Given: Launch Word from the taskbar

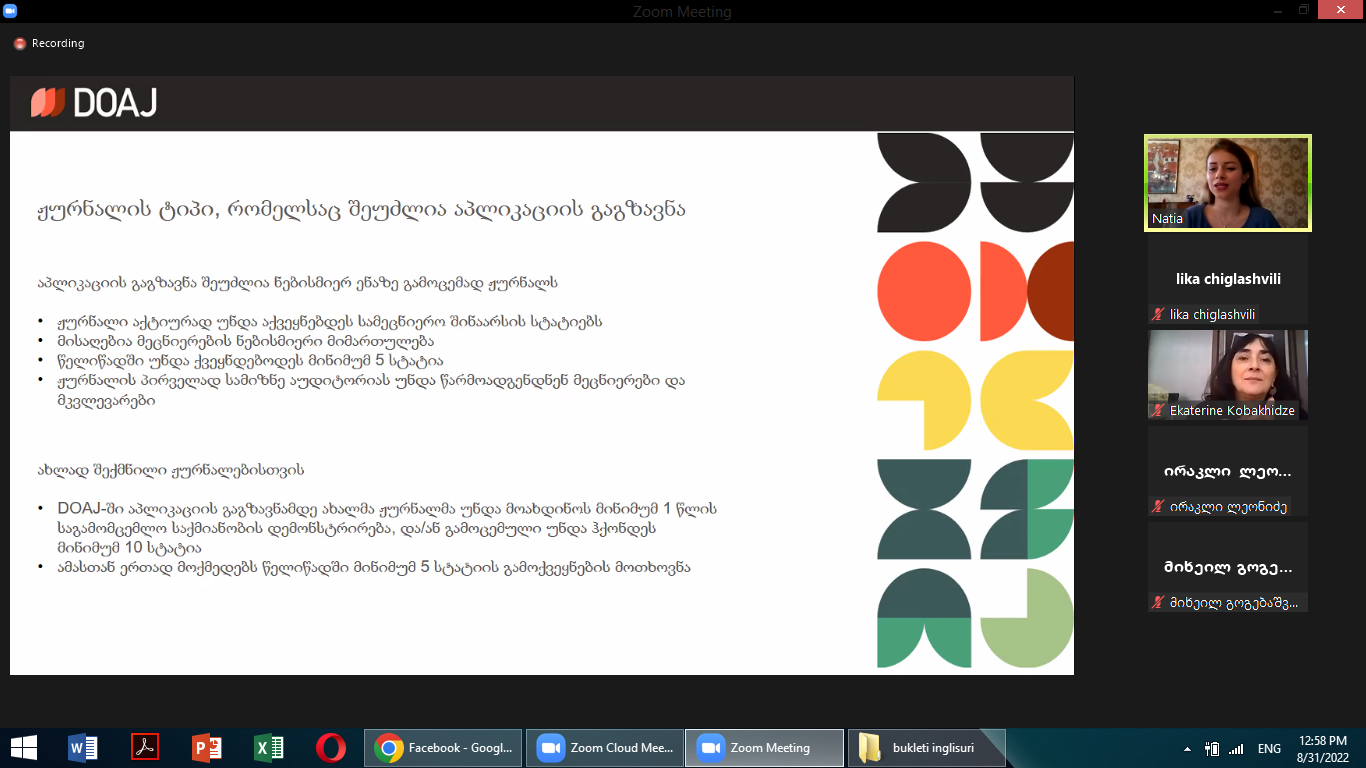Looking at the screenshot, I should [x=83, y=747].
